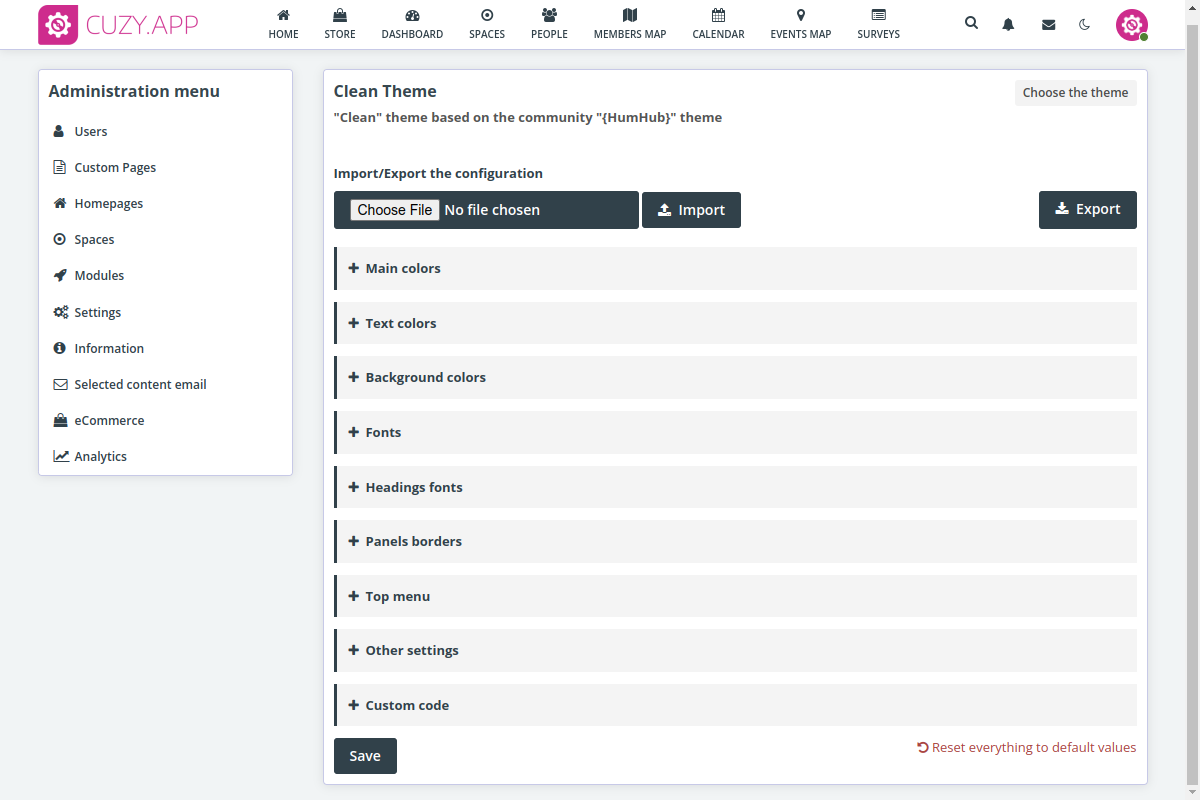This screenshot has height=800, width=1200.
Task: Expand the Main colors section
Action: tap(403, 268)
